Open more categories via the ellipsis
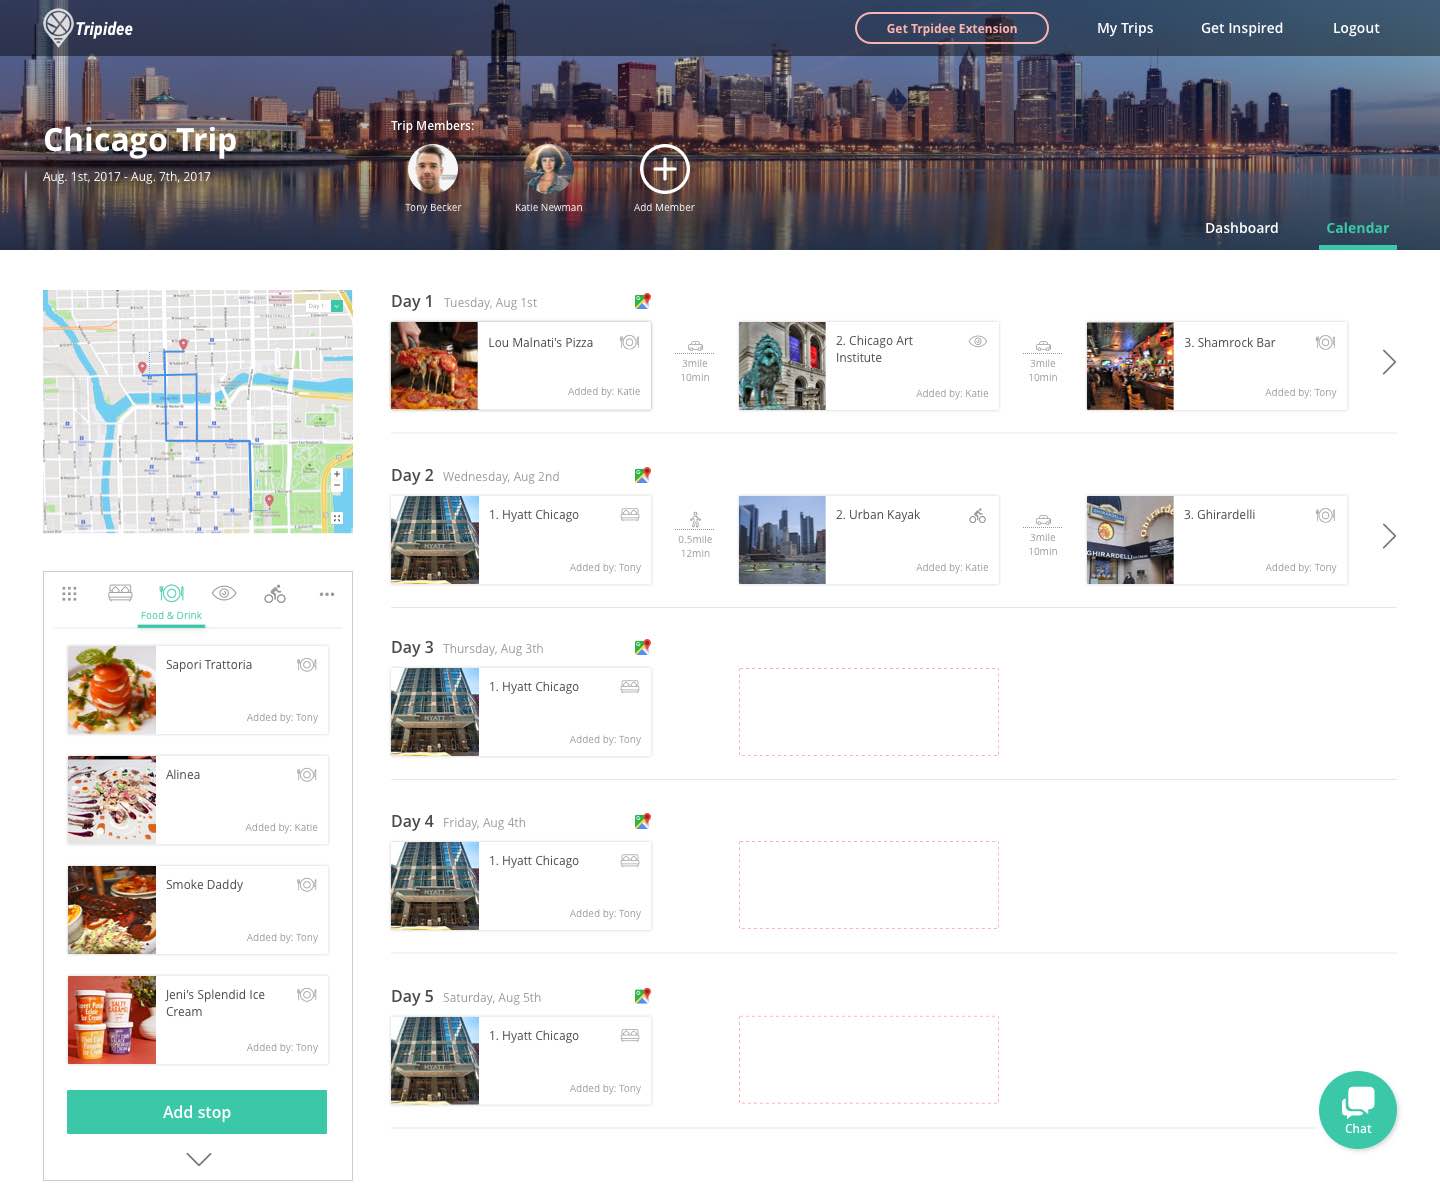1440x1200 pixels. 326,594
